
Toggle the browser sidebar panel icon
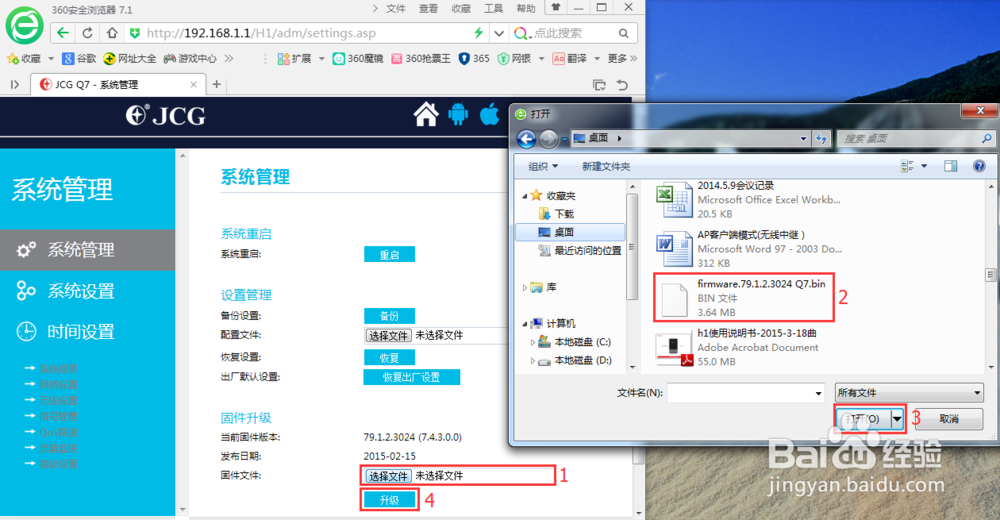[15, 84]
